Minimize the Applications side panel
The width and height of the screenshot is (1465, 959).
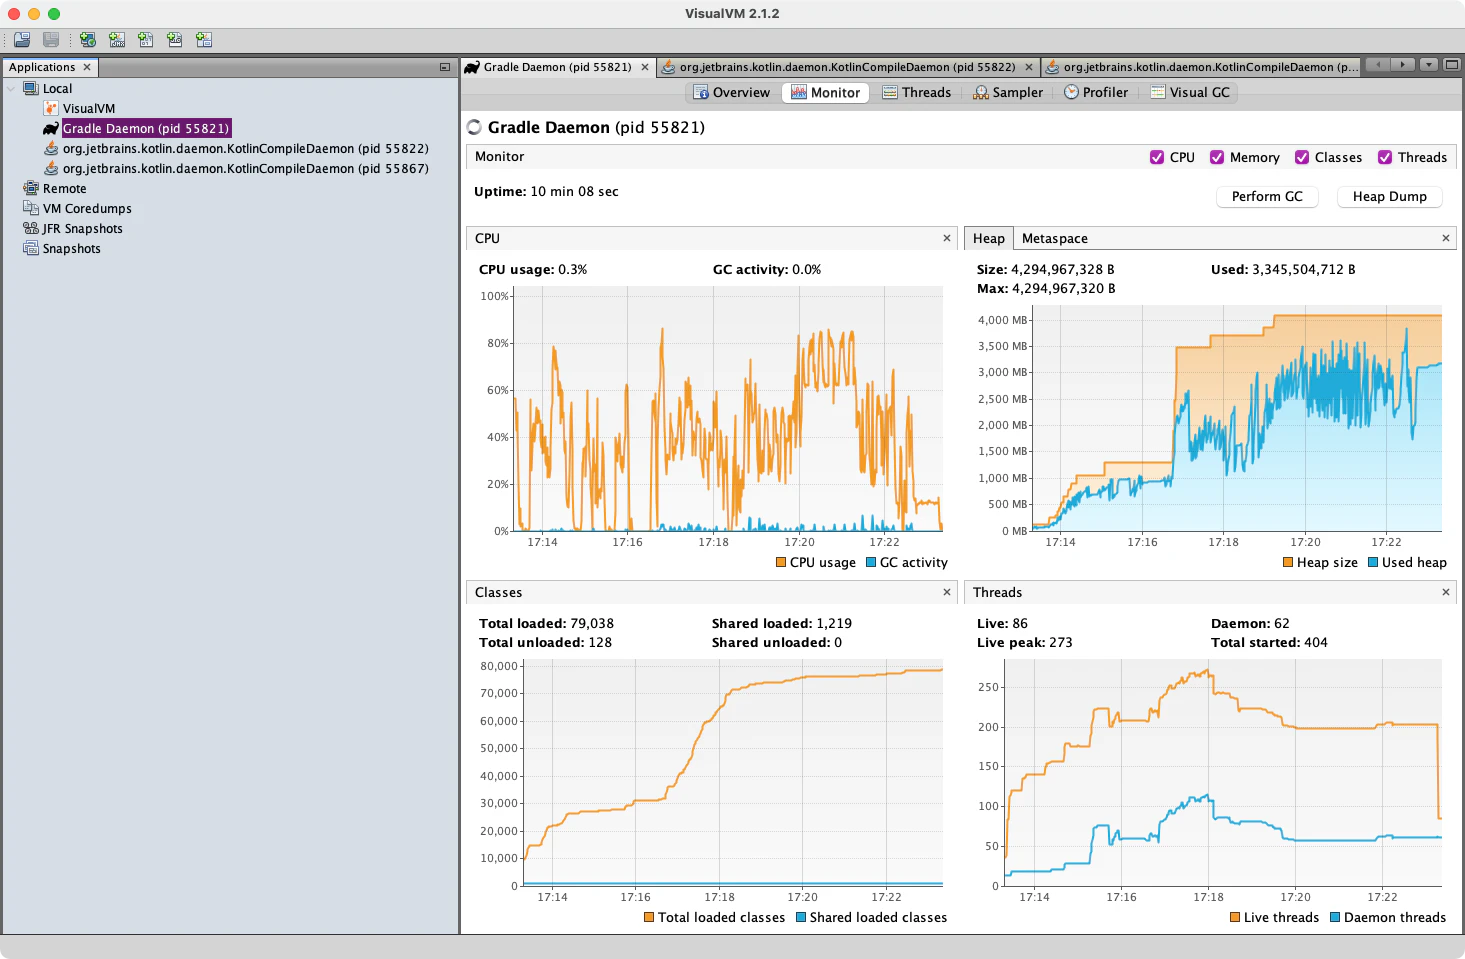click(x=445, y=67)
